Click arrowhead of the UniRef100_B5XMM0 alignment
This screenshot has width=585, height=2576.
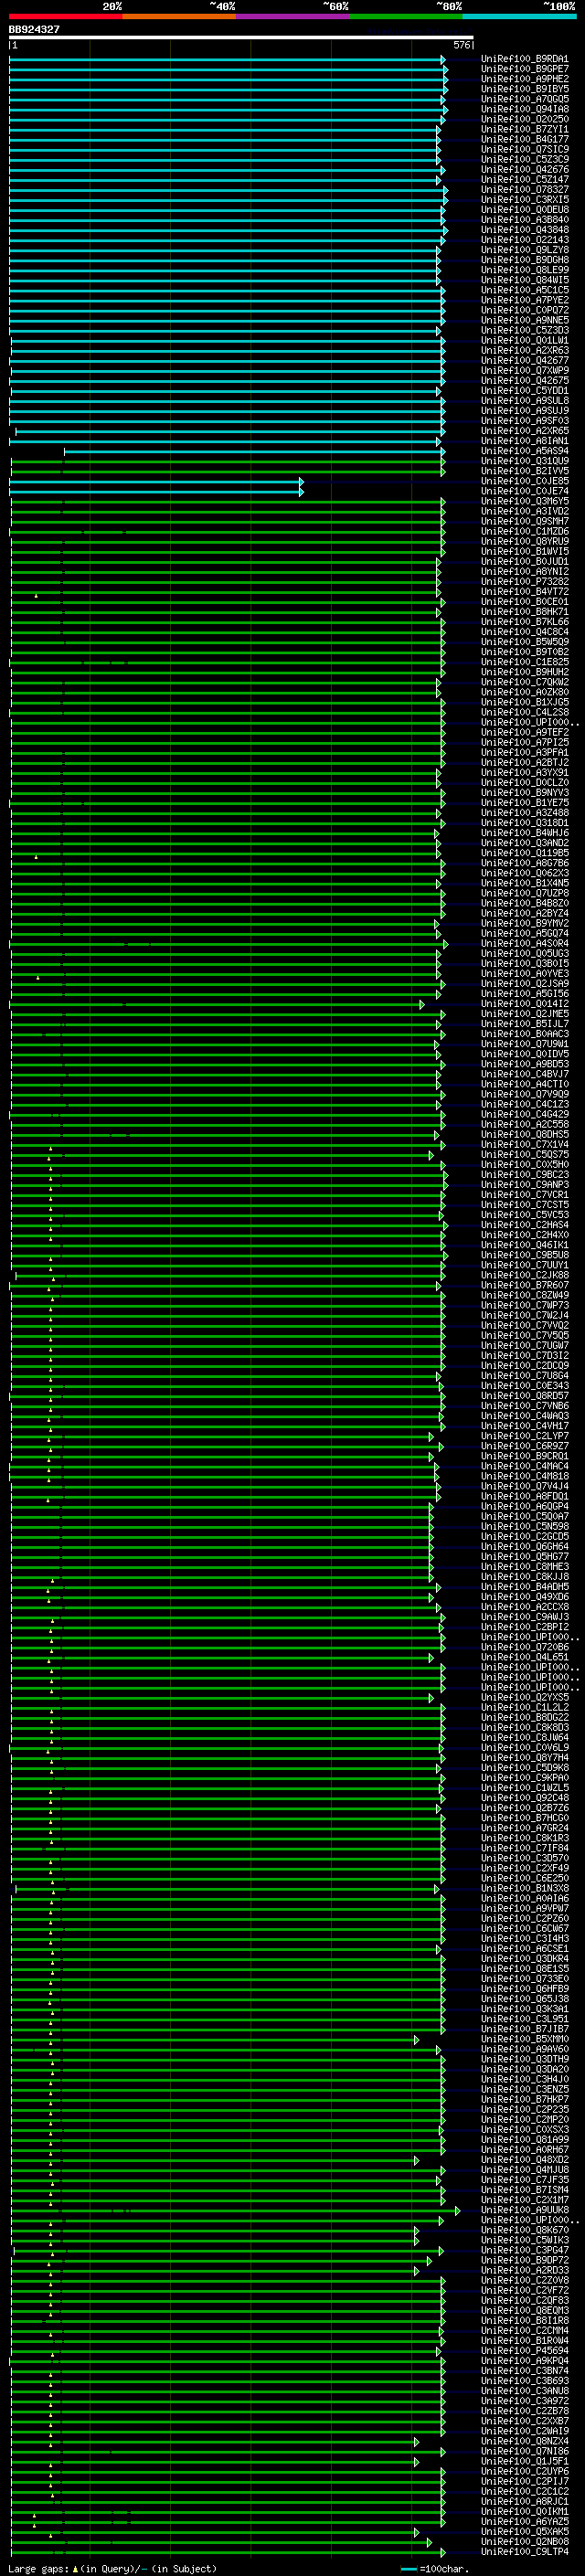[417, 2040]
